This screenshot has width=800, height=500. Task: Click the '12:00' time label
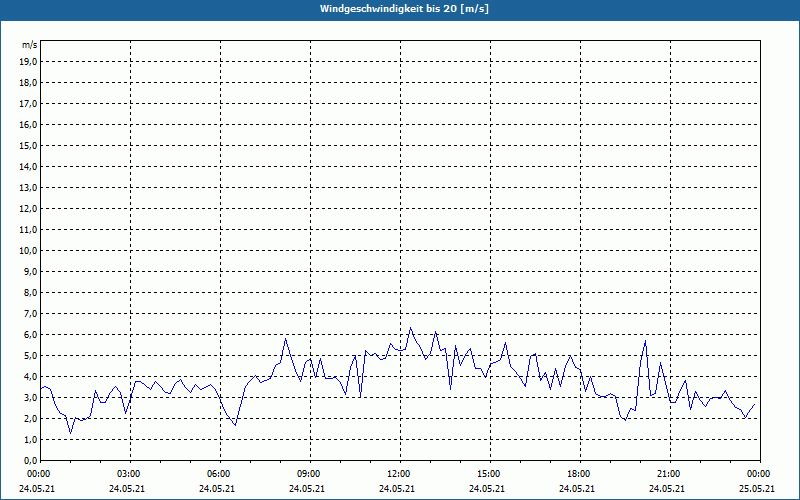398,474
